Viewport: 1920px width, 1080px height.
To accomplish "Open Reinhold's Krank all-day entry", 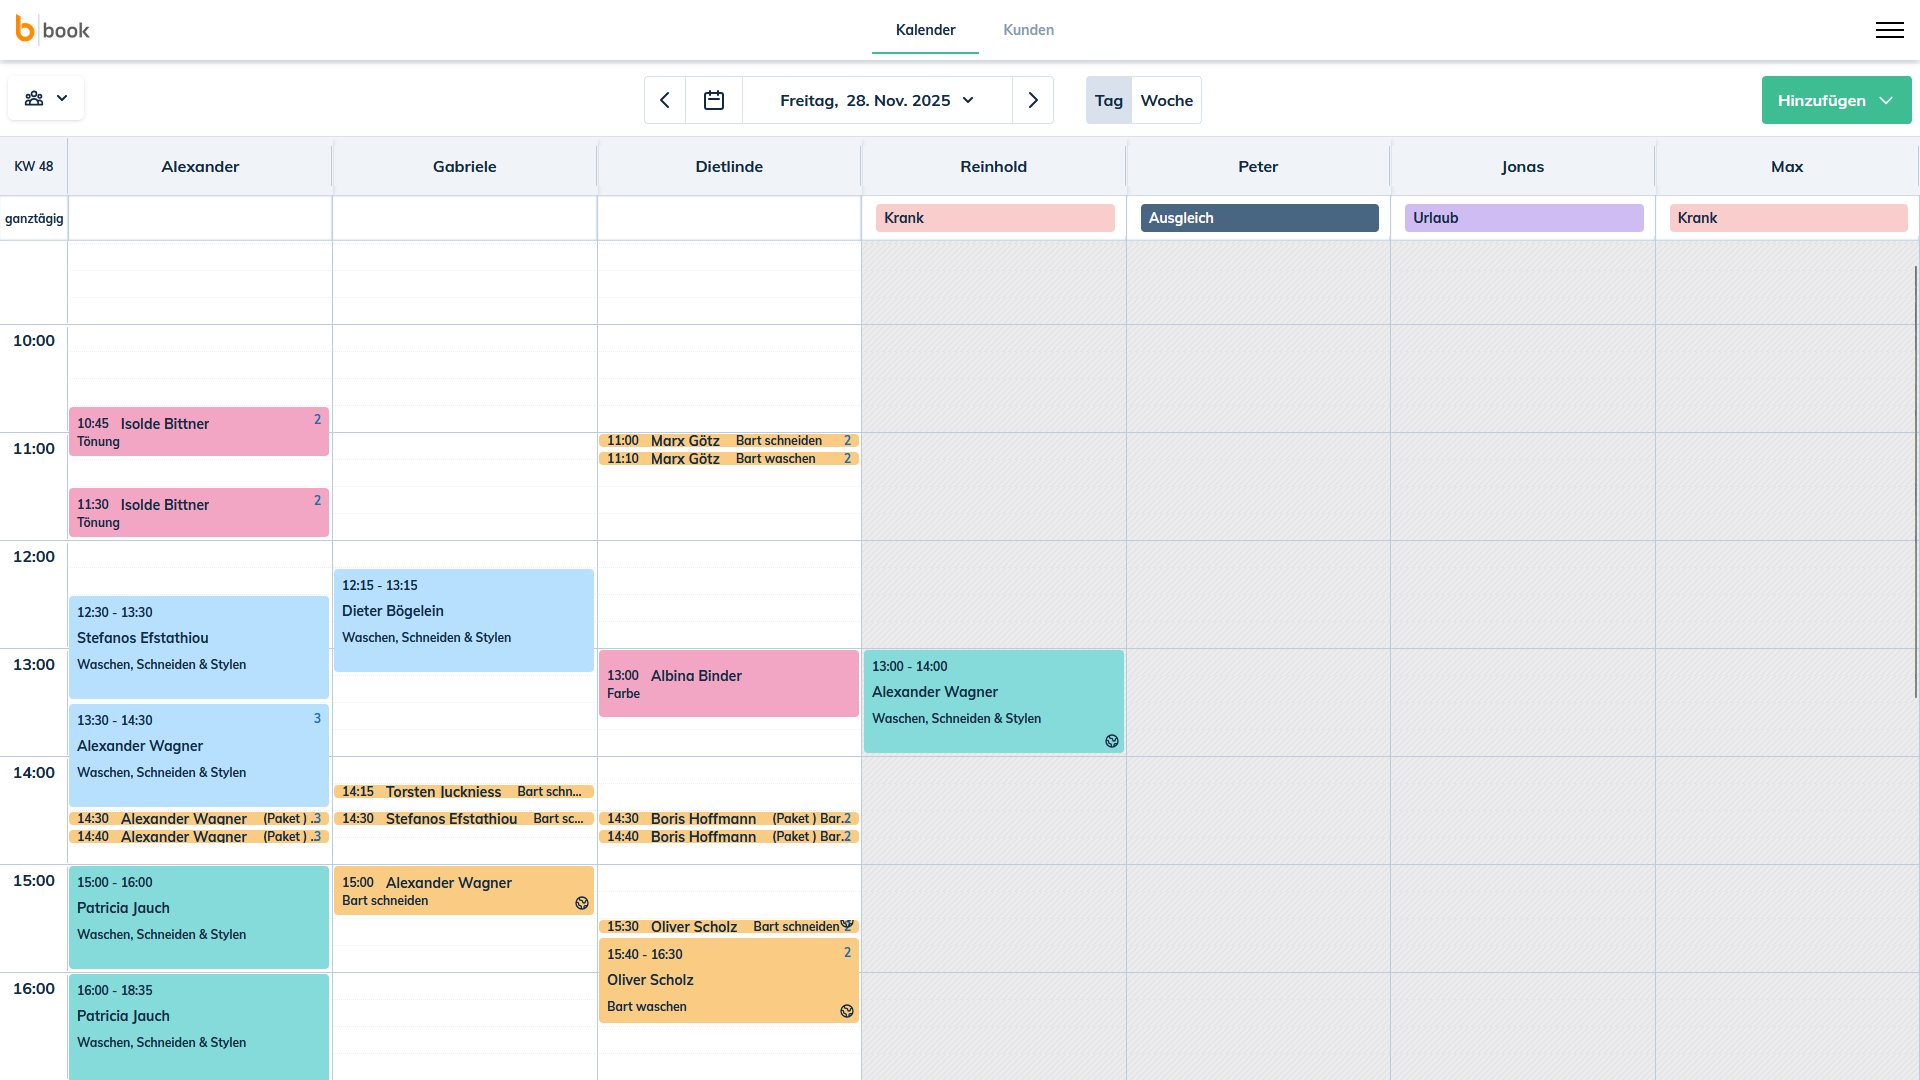I will (994, 218).
